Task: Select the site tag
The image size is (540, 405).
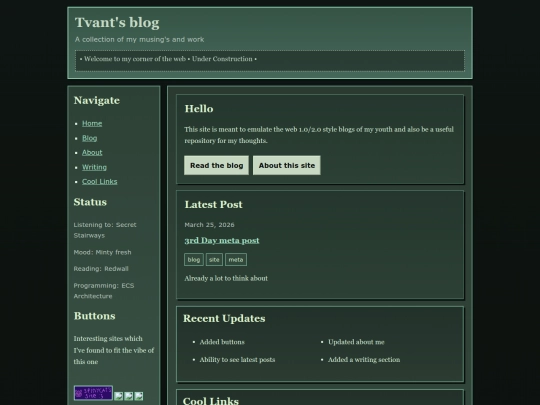Action: point(214,260)
